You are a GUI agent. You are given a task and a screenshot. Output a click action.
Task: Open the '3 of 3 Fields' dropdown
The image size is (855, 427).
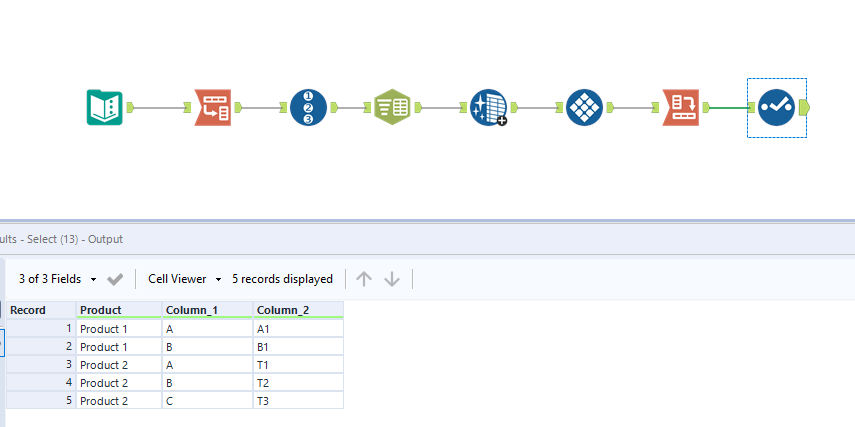(58, 279)
